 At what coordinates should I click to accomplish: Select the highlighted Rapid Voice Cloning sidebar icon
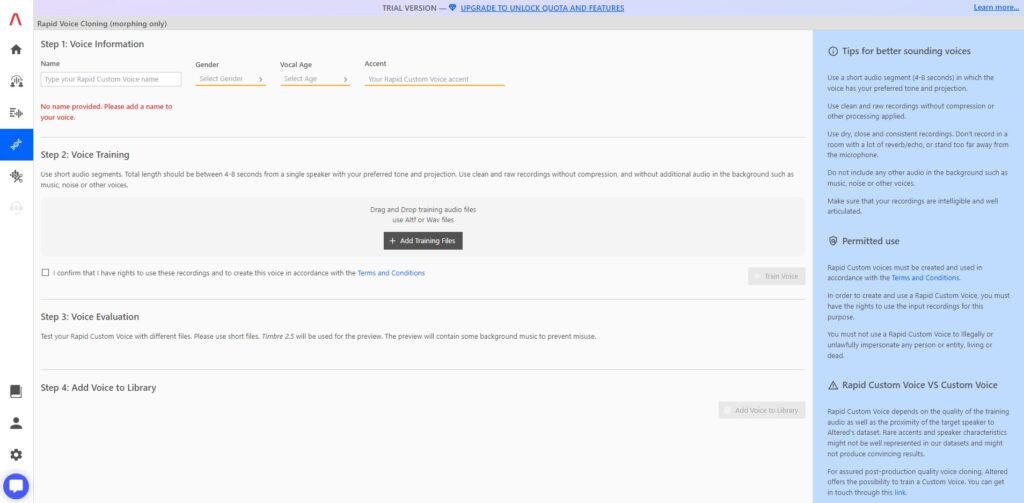click(16, 144)
